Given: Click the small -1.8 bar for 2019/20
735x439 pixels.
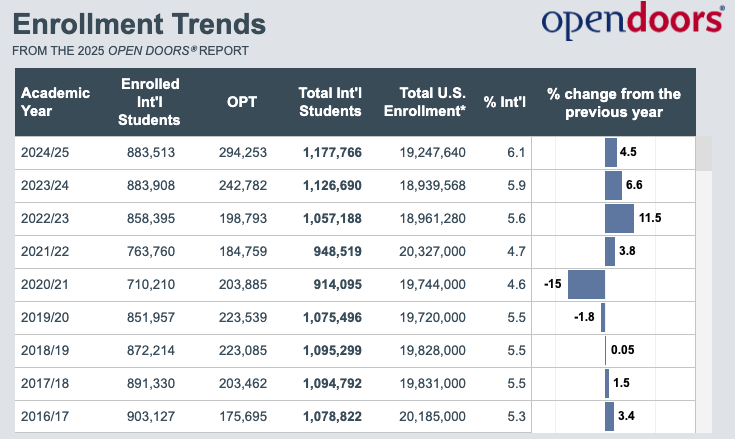Looking at the screenshot, I should click(x=603, y=317).
